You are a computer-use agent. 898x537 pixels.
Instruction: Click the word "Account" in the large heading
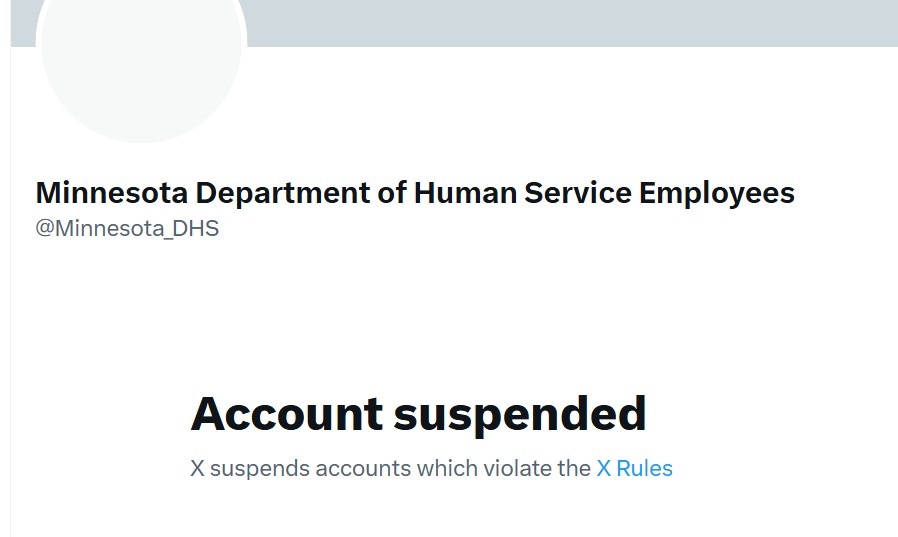point(286,413)
